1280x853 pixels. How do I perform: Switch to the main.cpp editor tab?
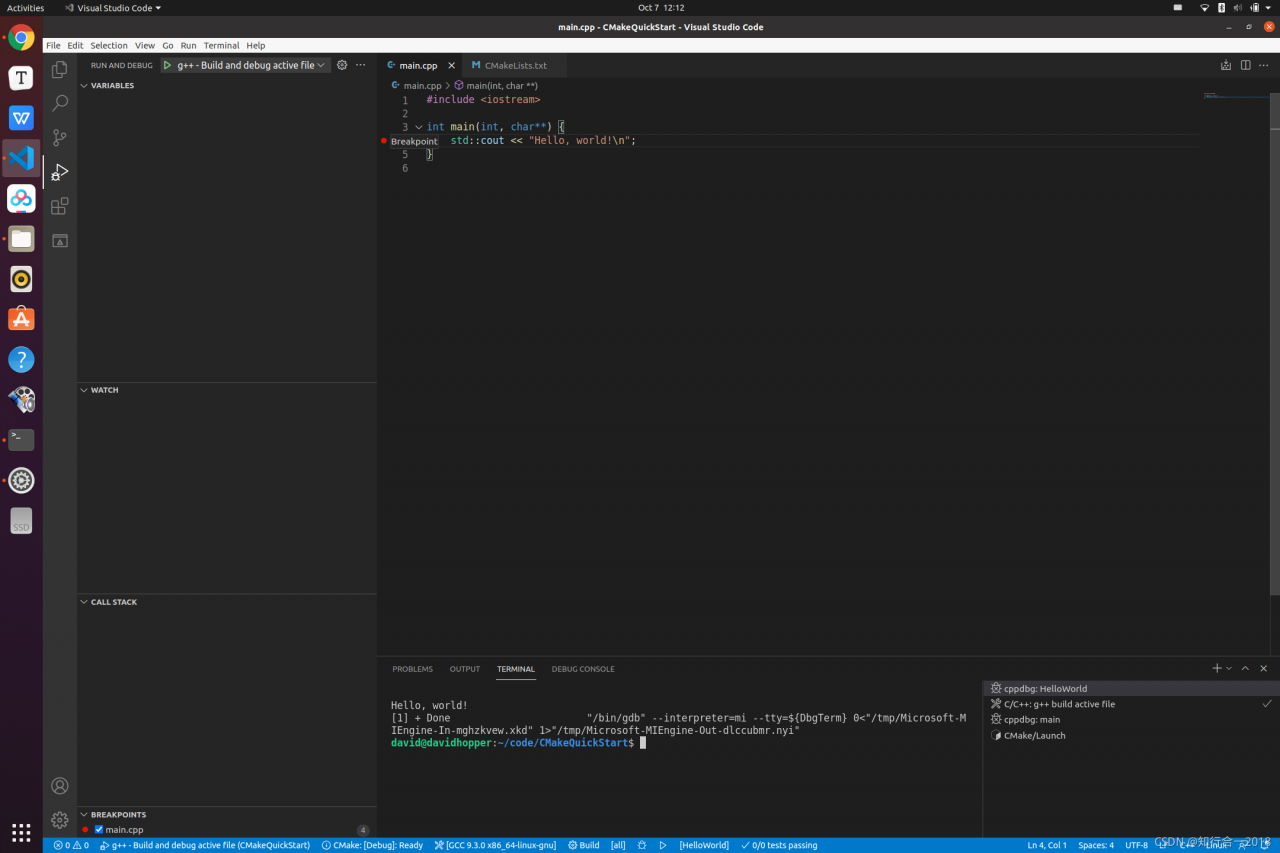tap(419, 65)
